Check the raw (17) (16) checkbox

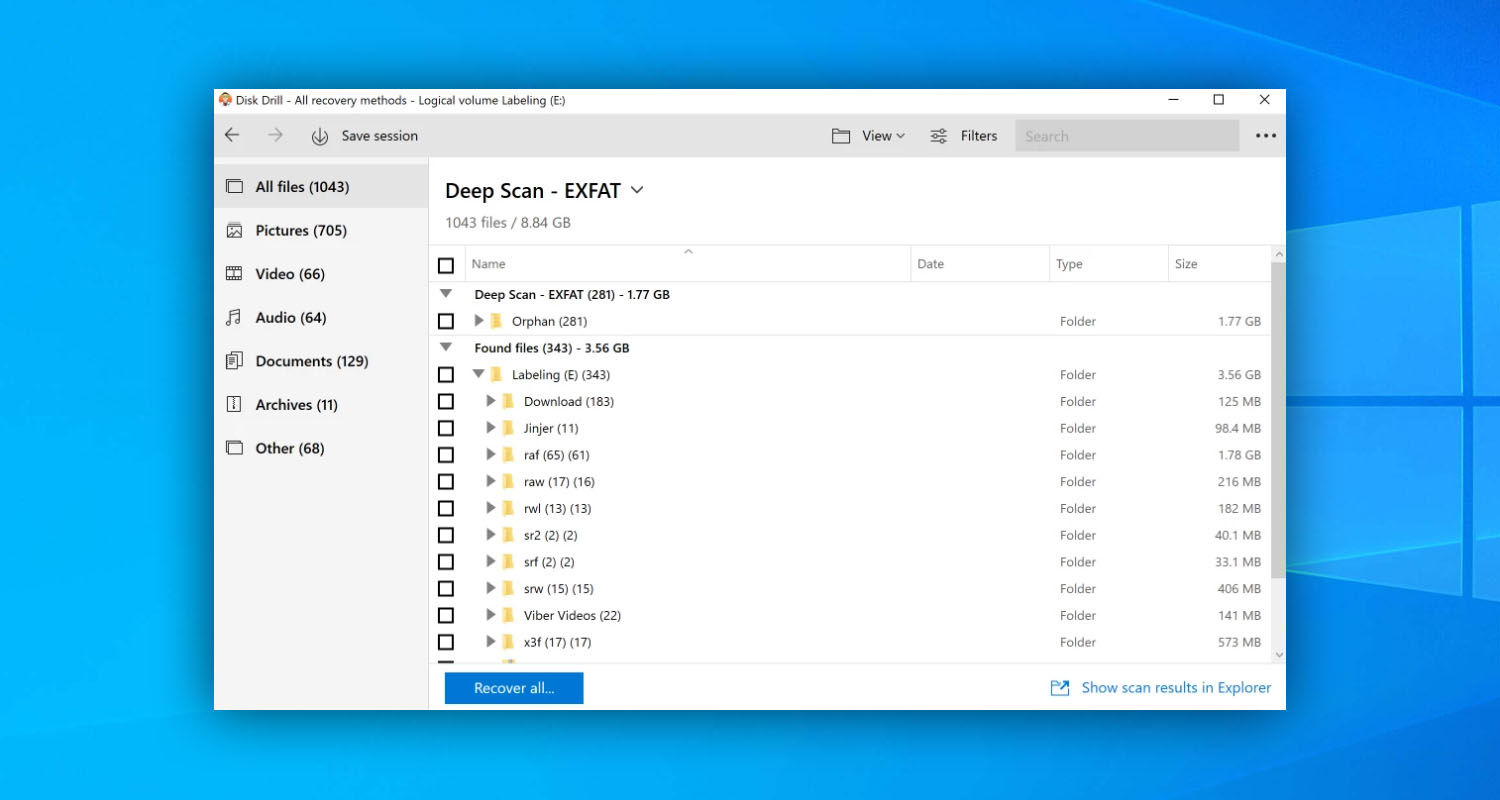pyautogui.click(x=446, y=482)
